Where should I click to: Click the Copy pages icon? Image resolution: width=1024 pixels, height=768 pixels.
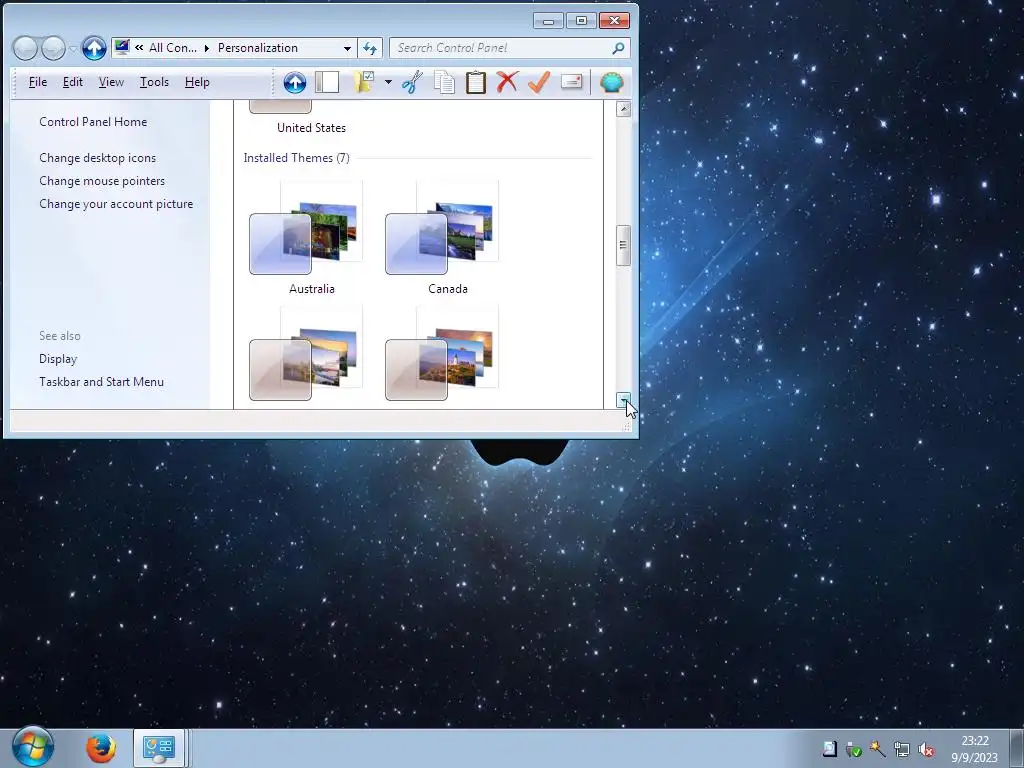click(444, 82)
